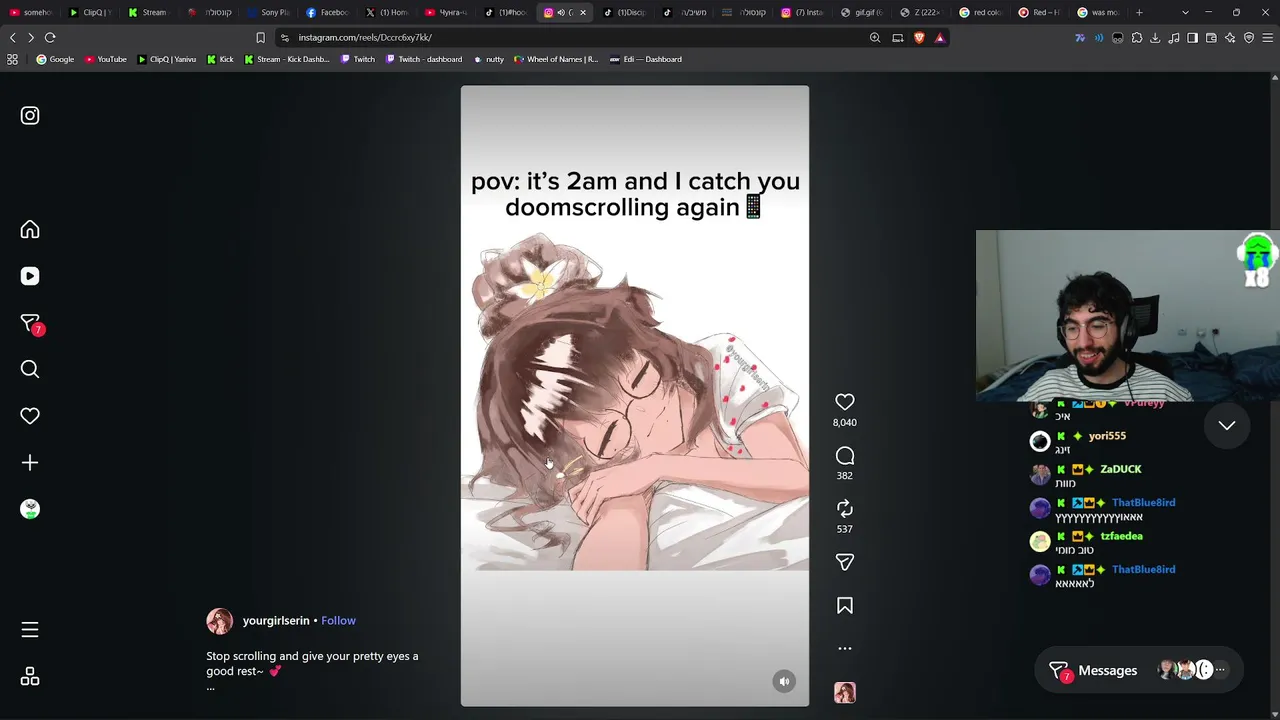The image size is (1280, 720).
Task: Click the Brave Shields lion icon
Action: (919, 37)
